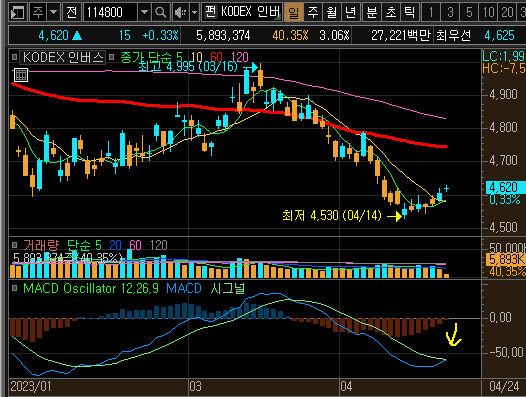Click the 4,620 price tag on axis

[x=506, y=187]
